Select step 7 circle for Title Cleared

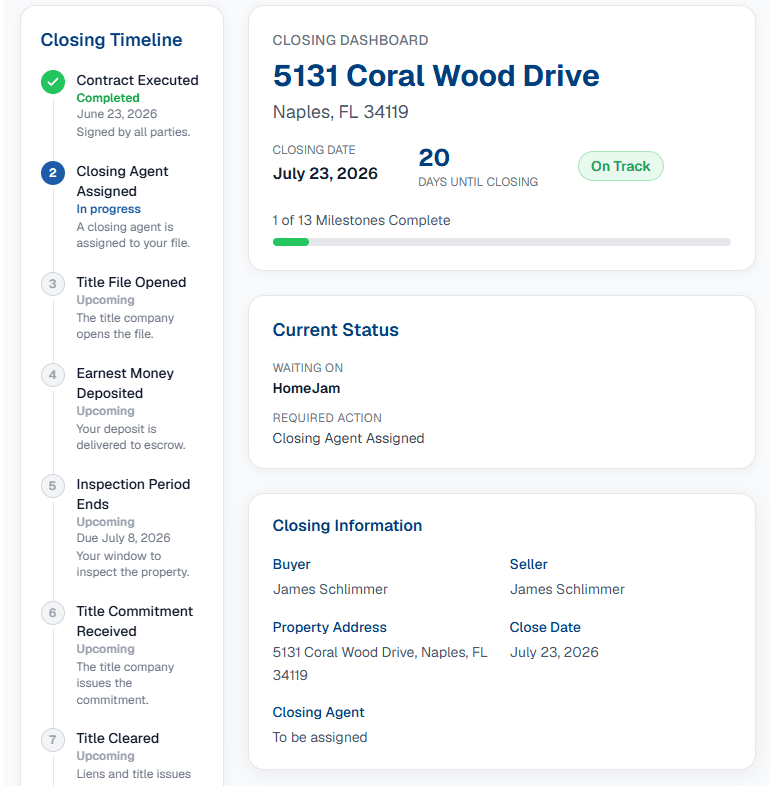click(53, 740)
